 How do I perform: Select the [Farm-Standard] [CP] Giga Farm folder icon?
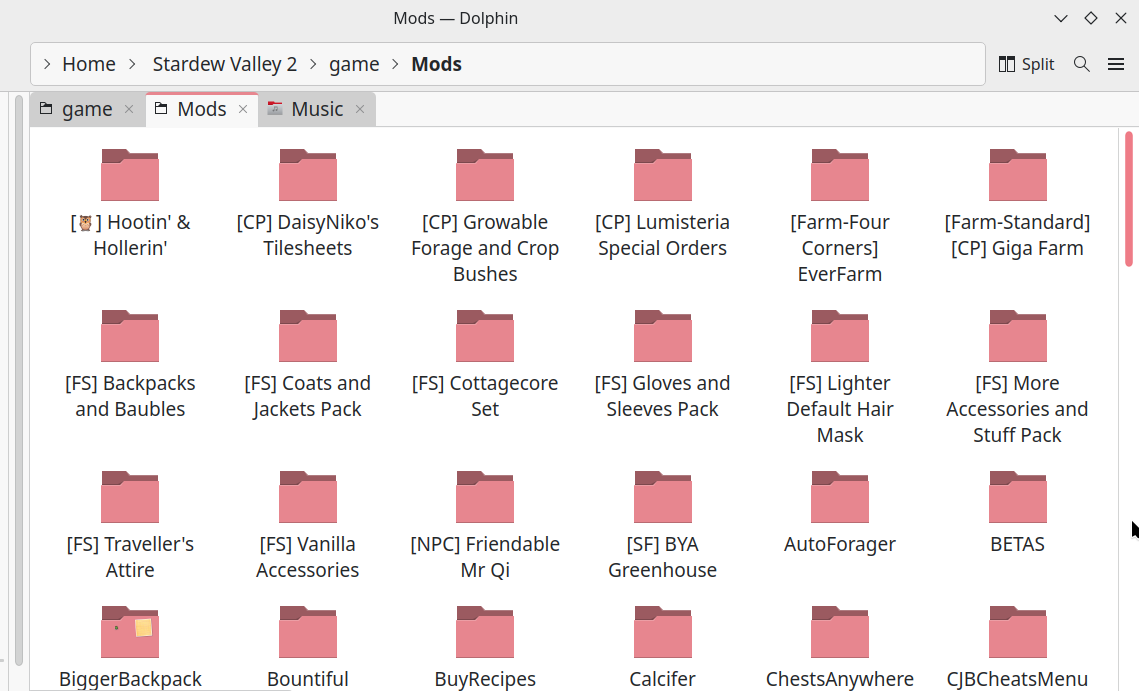point(1018,175)
